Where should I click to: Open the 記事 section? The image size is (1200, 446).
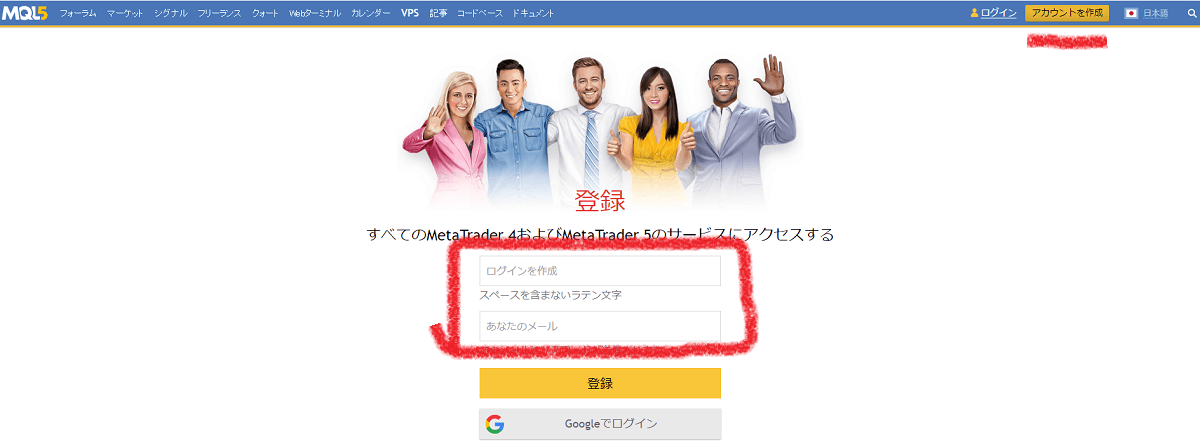(x=438, y=13)
